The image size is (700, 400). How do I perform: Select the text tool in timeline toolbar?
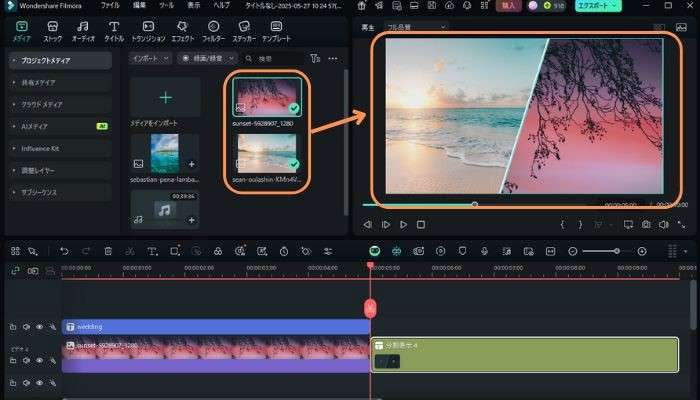pyautogui.click(x=152, y=251)
